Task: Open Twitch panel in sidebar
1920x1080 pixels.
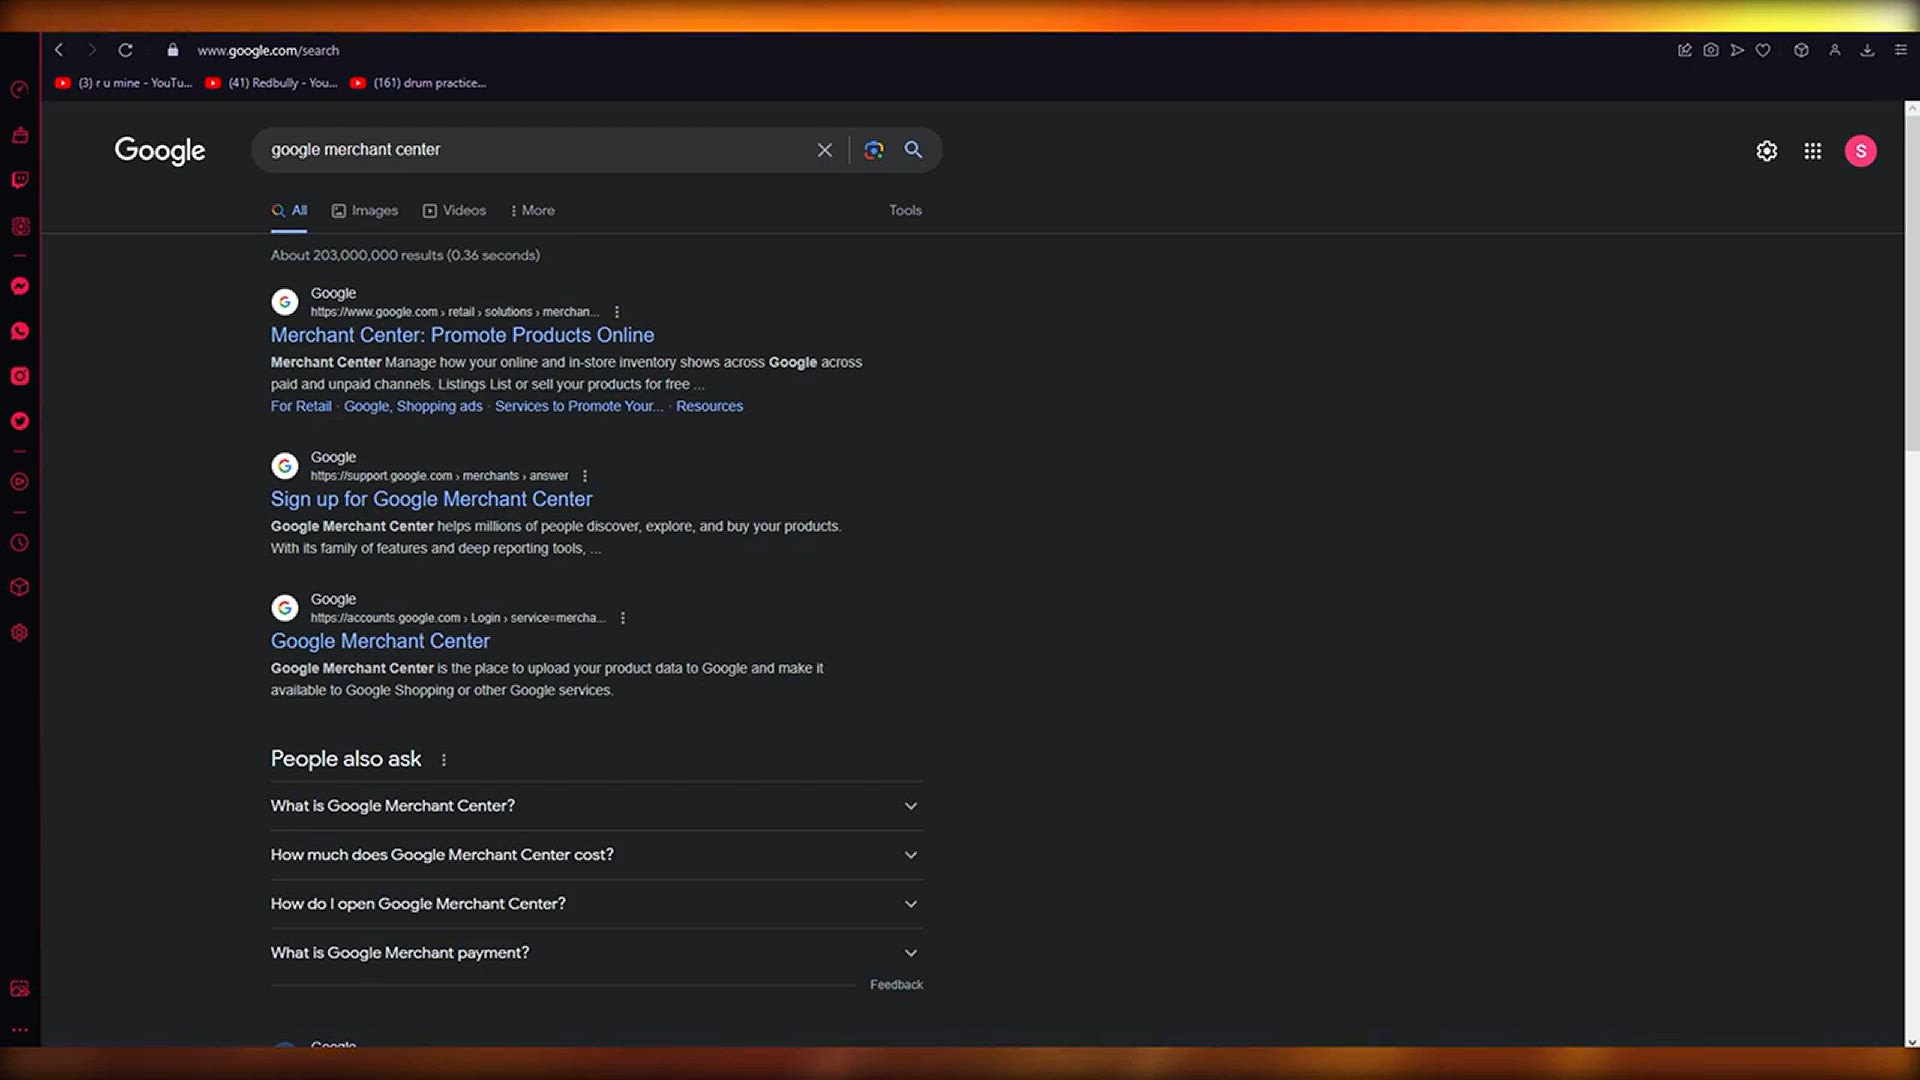Action: tap(19, 180)
